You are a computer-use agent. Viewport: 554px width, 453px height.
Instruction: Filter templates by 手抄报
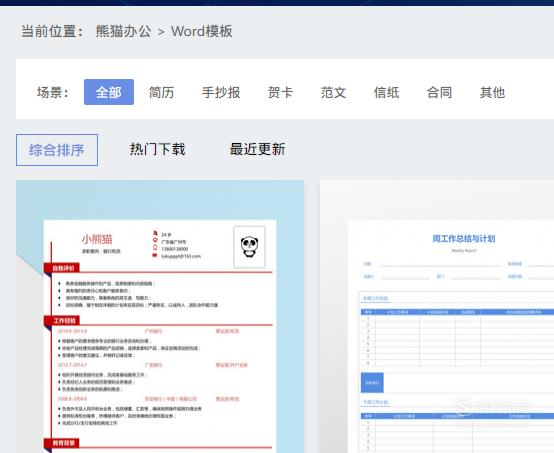coord(221,93)
